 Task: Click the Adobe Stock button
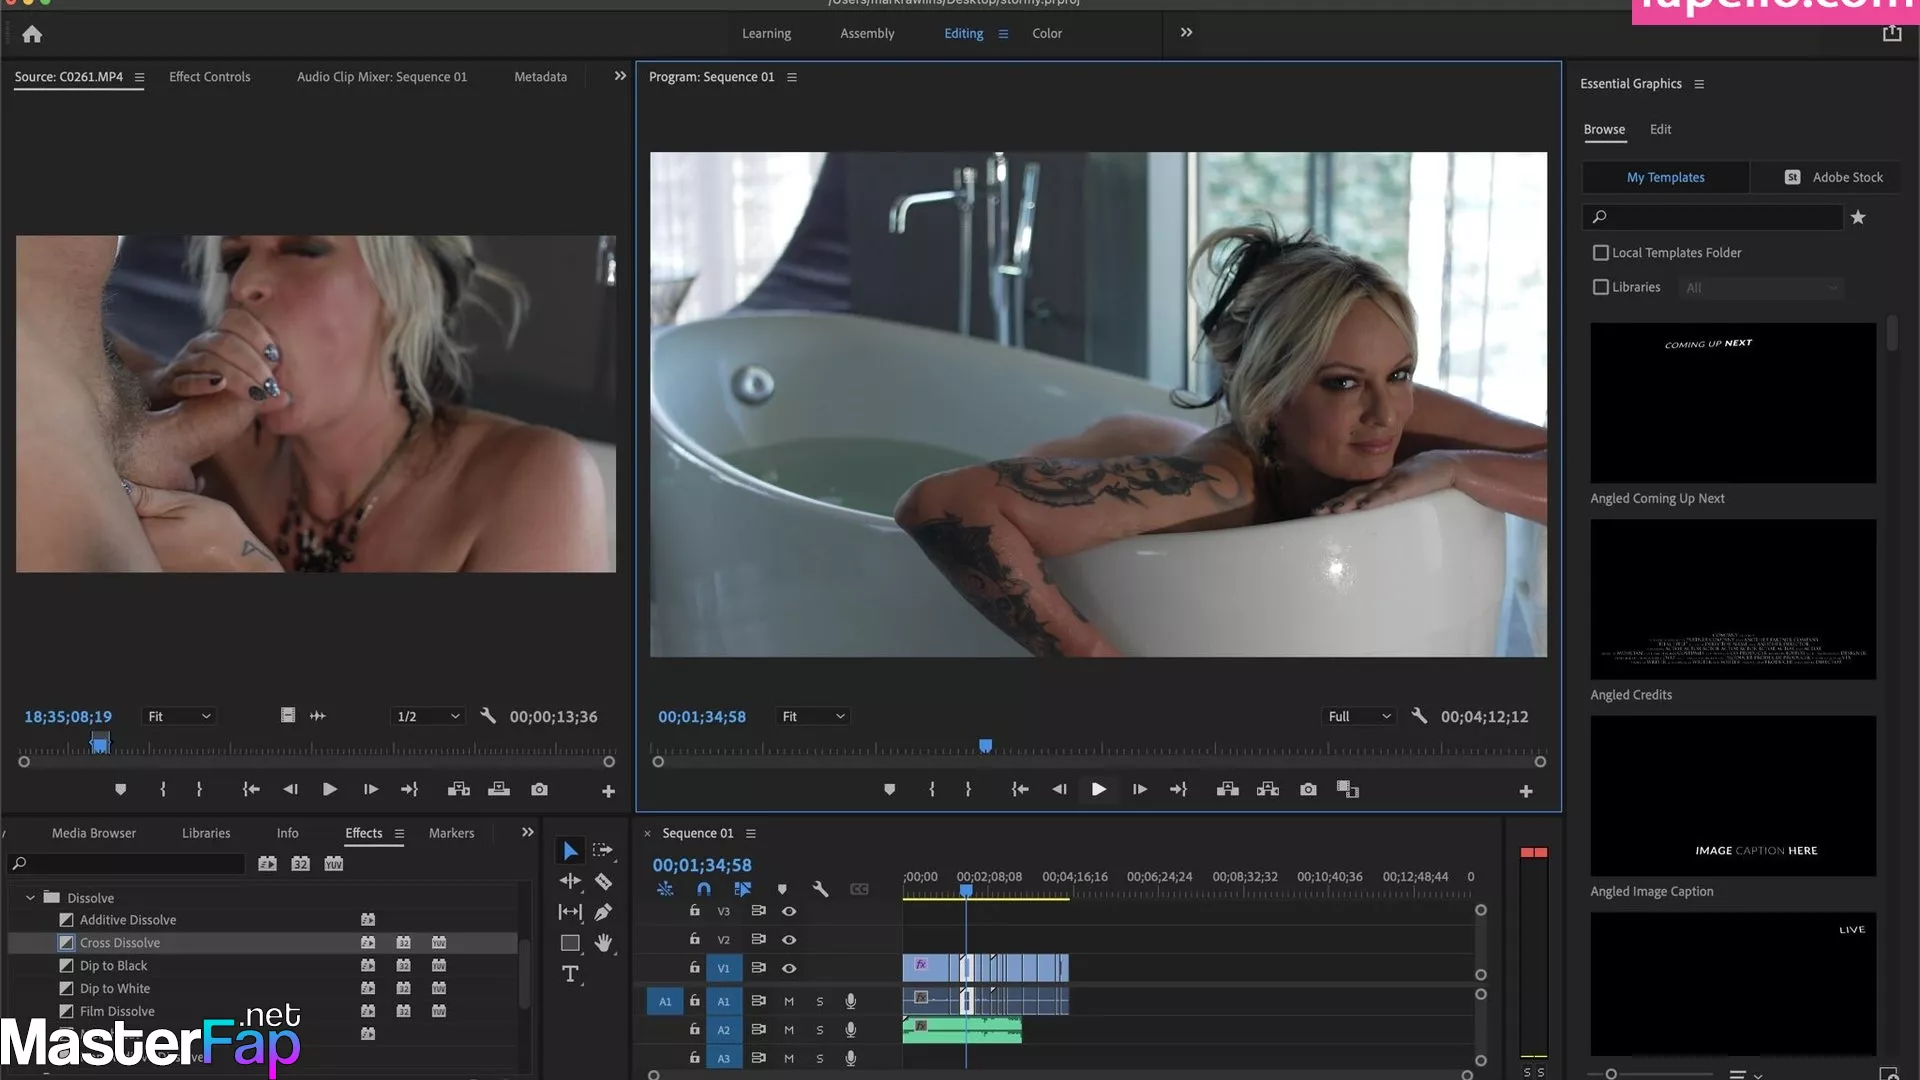1833,177
